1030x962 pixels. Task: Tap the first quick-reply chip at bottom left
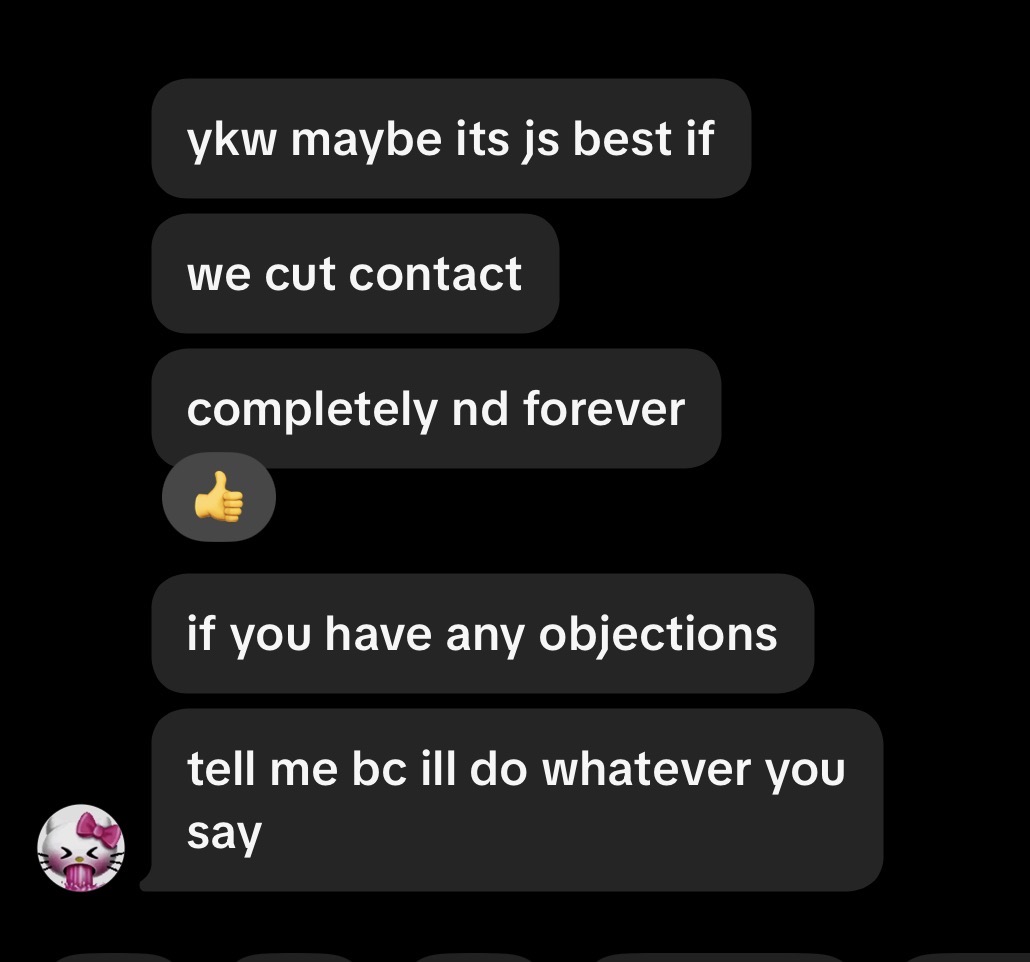pyautogui.click(x=115, y=957)
